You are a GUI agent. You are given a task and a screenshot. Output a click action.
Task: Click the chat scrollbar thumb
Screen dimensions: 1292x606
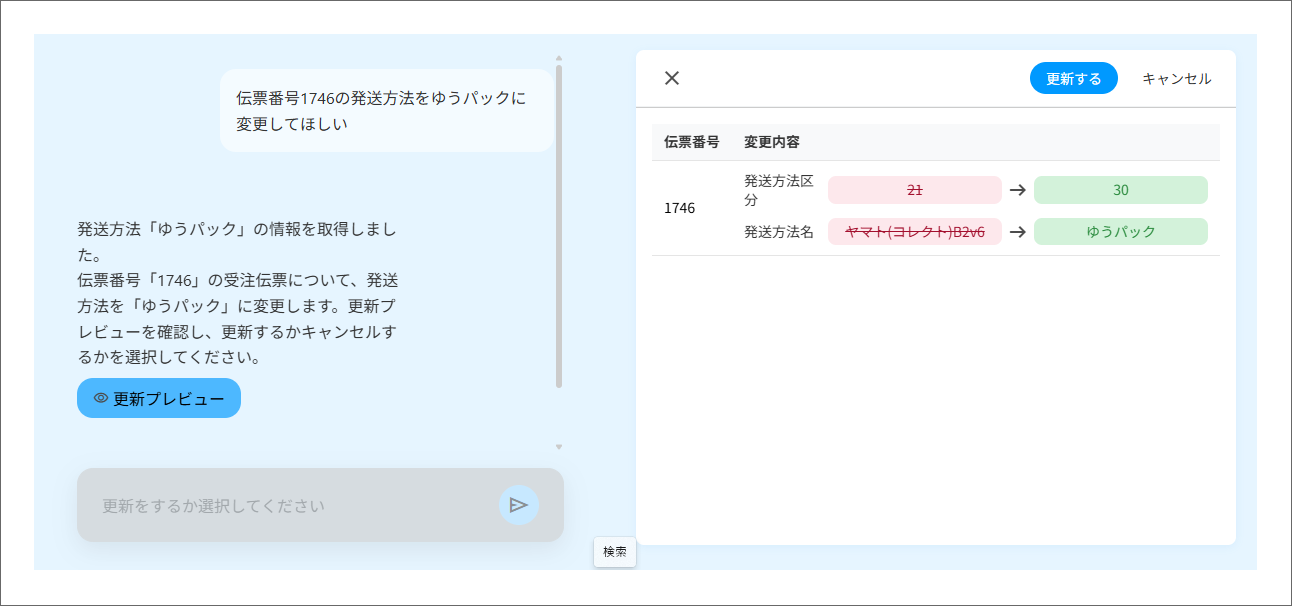pyautogui.click(x=559, y=226)
